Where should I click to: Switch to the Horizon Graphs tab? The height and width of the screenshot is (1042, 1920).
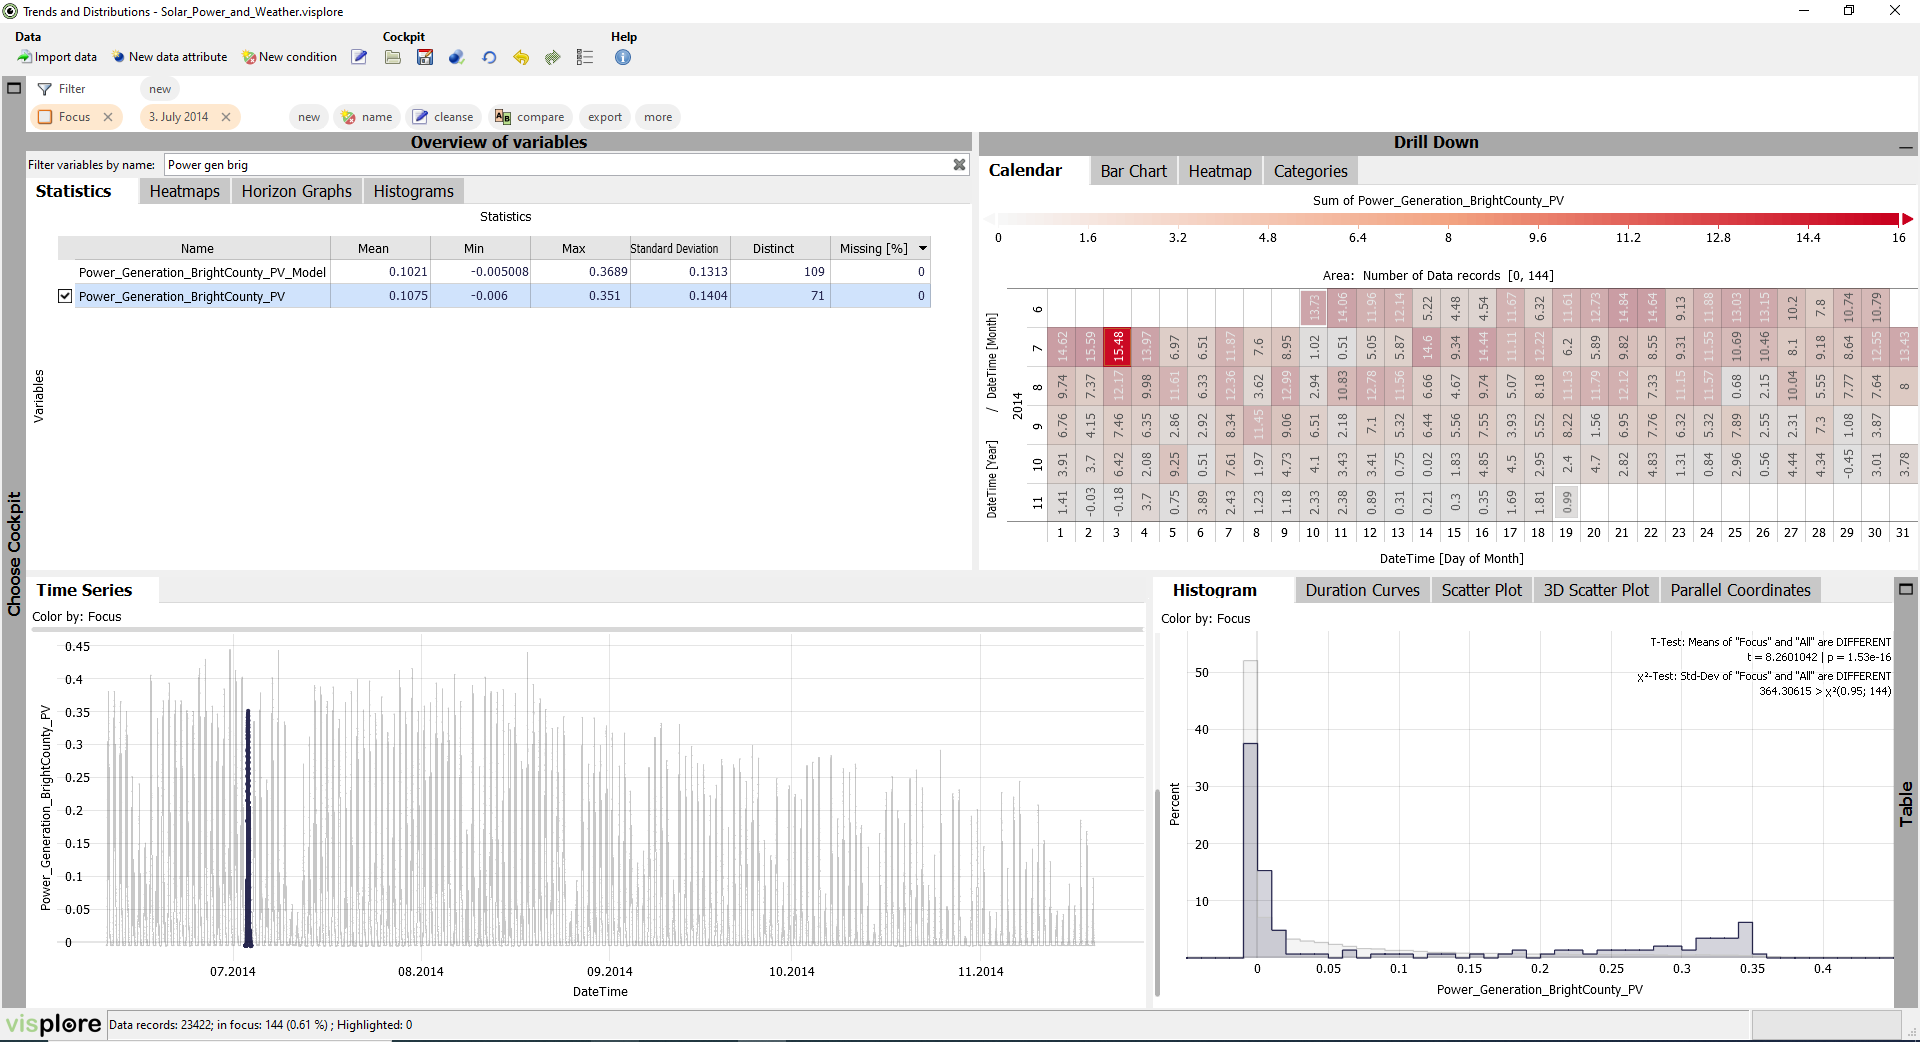[296, 191]
